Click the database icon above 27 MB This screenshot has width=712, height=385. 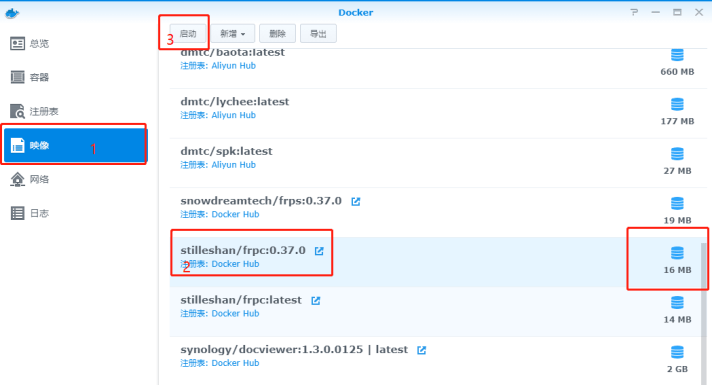tap(677, 153)
